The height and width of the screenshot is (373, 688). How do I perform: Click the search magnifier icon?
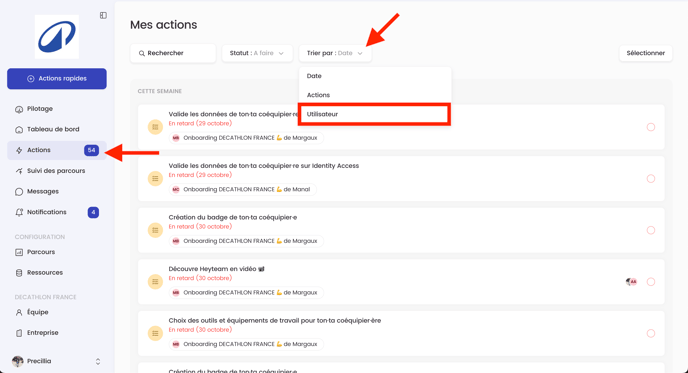142,54
